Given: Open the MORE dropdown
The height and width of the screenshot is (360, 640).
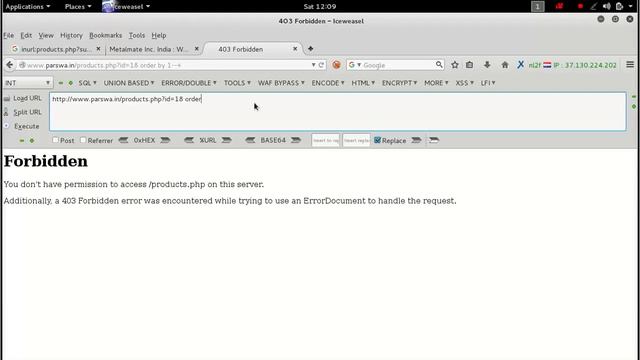Looking at the screenshot, I should pos(436,83).
